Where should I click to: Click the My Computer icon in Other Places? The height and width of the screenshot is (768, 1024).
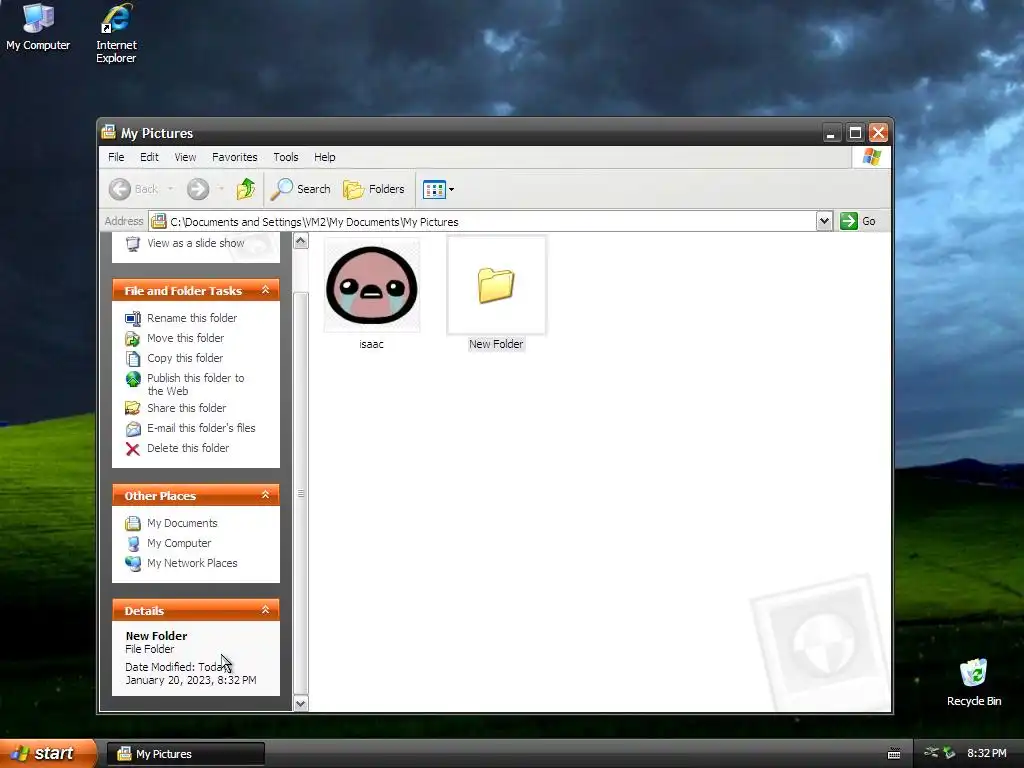click(133, 544)
